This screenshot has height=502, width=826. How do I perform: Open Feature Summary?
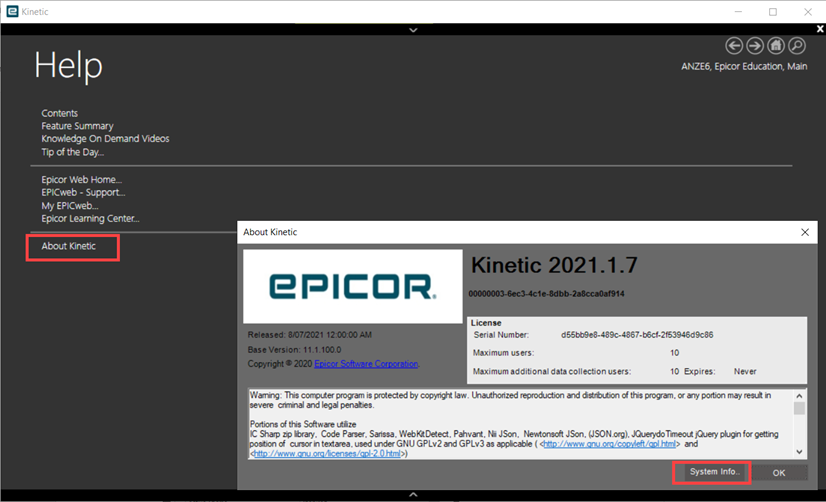(x=77, y=126)
